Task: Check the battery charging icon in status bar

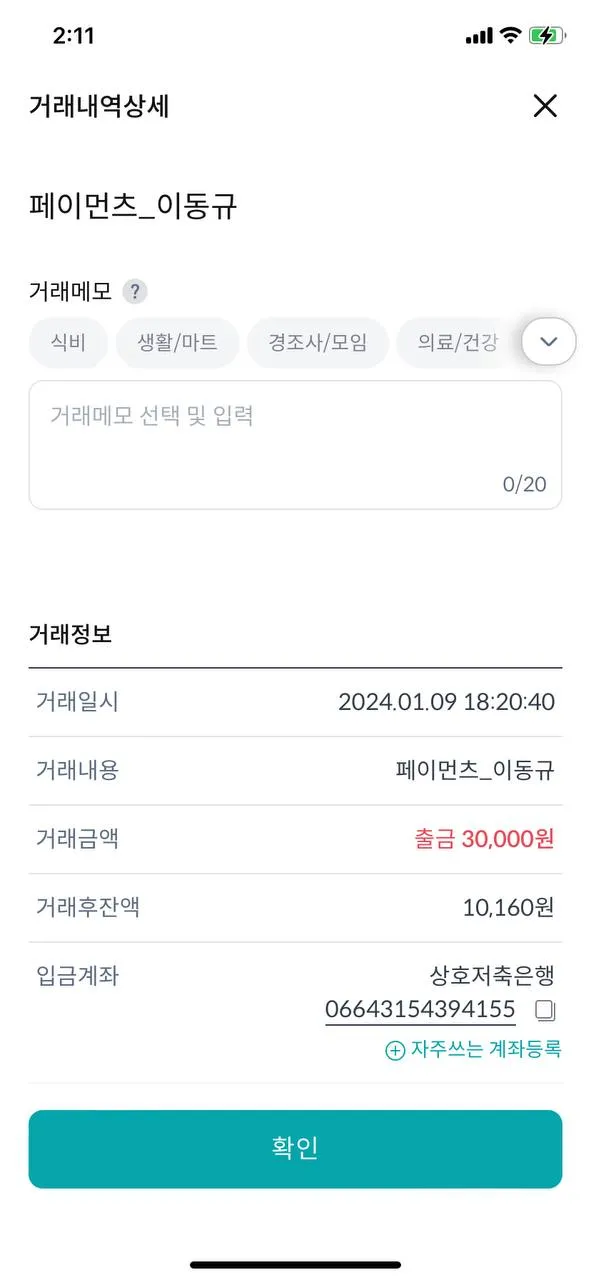Action: click(x=547, y=36)
